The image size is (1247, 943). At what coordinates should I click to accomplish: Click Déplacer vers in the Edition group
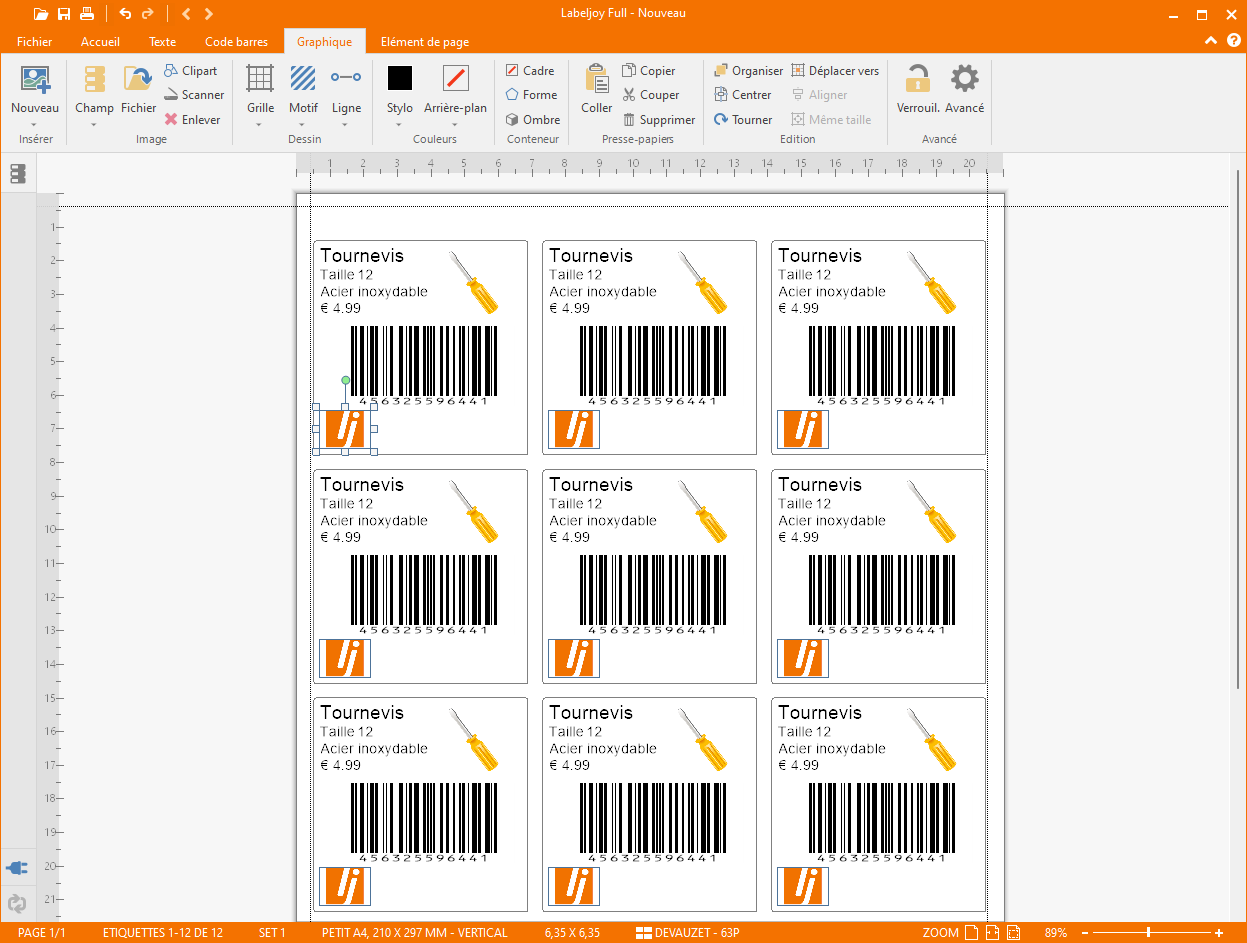835,71
